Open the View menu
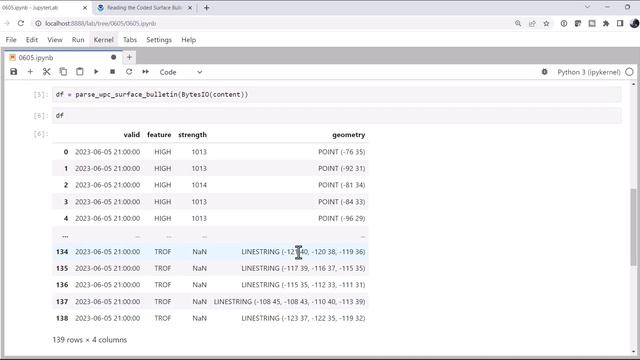640x360 pixels. pyautogui.click(x=55, y=40)
